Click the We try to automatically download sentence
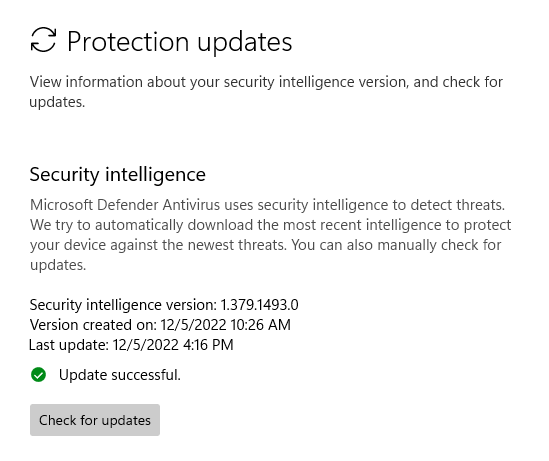 tap(270, 225)
